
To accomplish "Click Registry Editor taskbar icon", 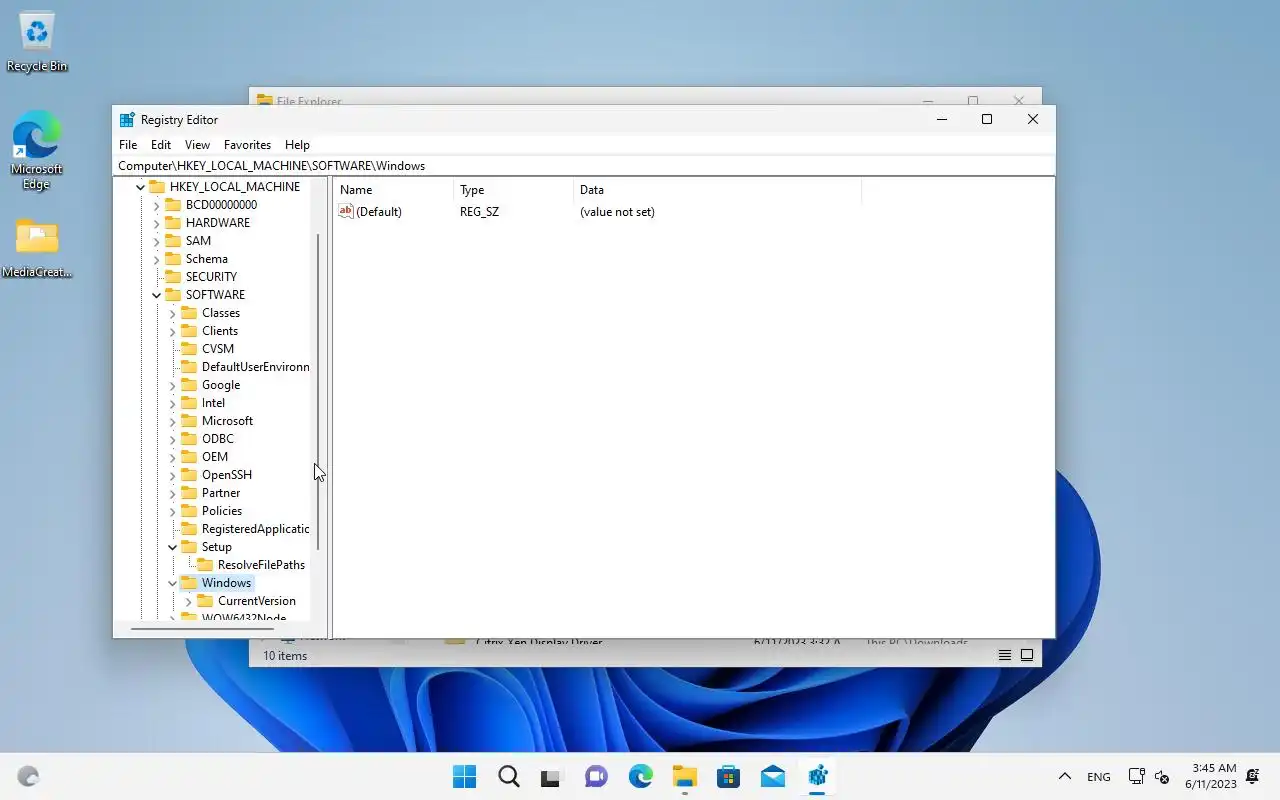I will pos(817,776).
